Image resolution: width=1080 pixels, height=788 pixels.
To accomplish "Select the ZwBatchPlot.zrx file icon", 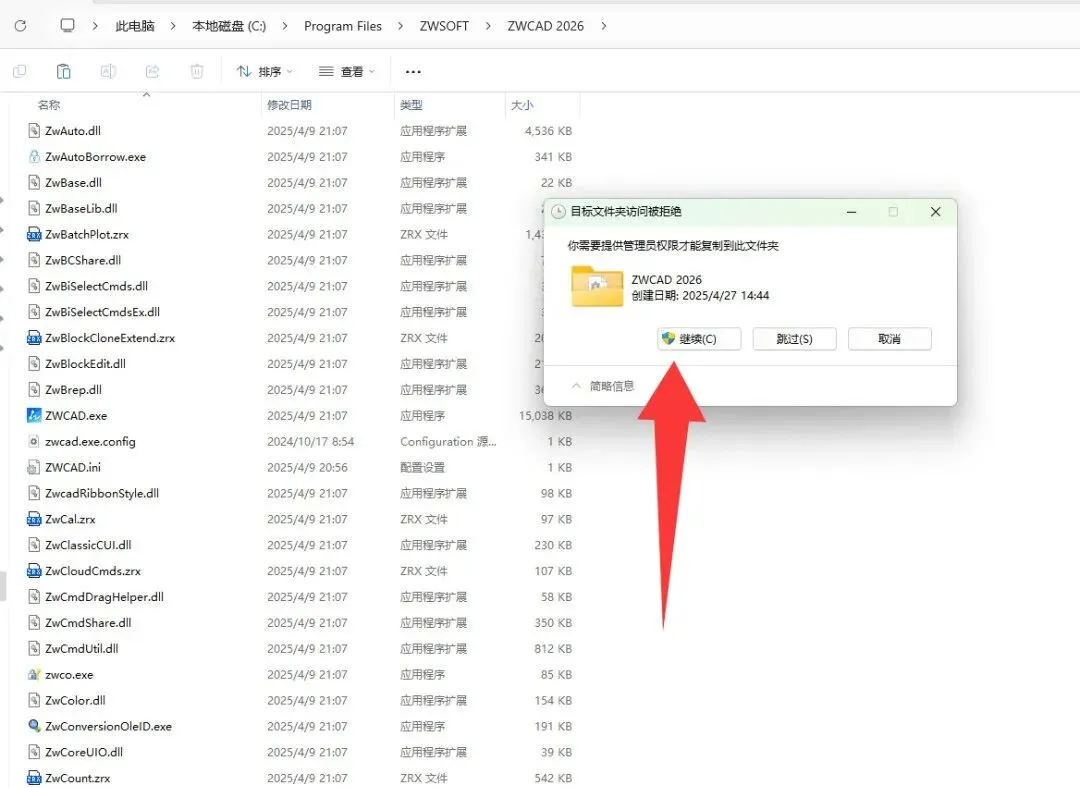I will (x=34, y=235).
